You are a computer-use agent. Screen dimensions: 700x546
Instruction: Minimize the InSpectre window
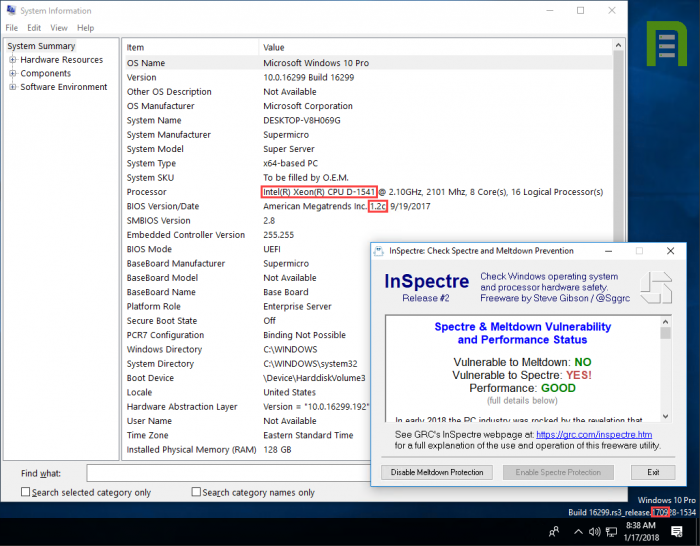(x=608, y=251)
